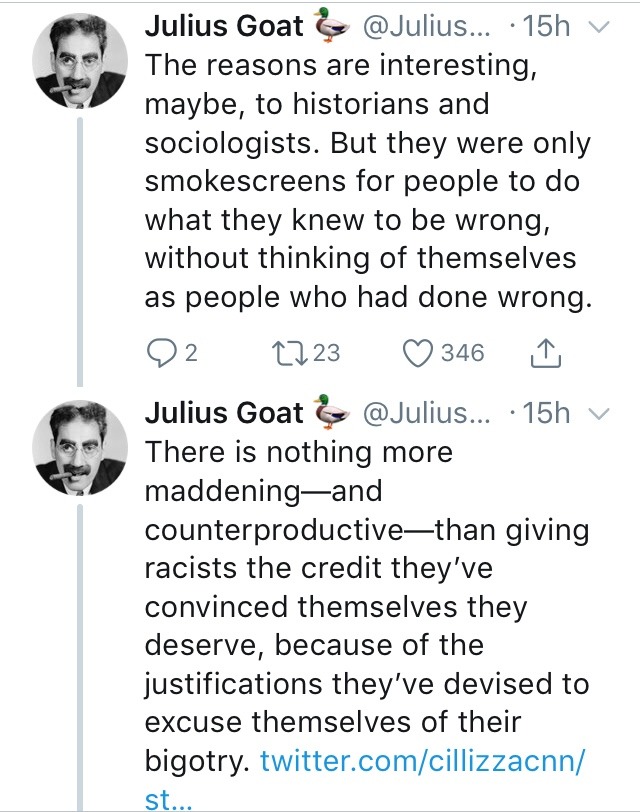Tap "Julius Goat" name above "The reasons" tweet
Image resolution: width=640 pixels, height=812 pixels.
click(224, 28)
